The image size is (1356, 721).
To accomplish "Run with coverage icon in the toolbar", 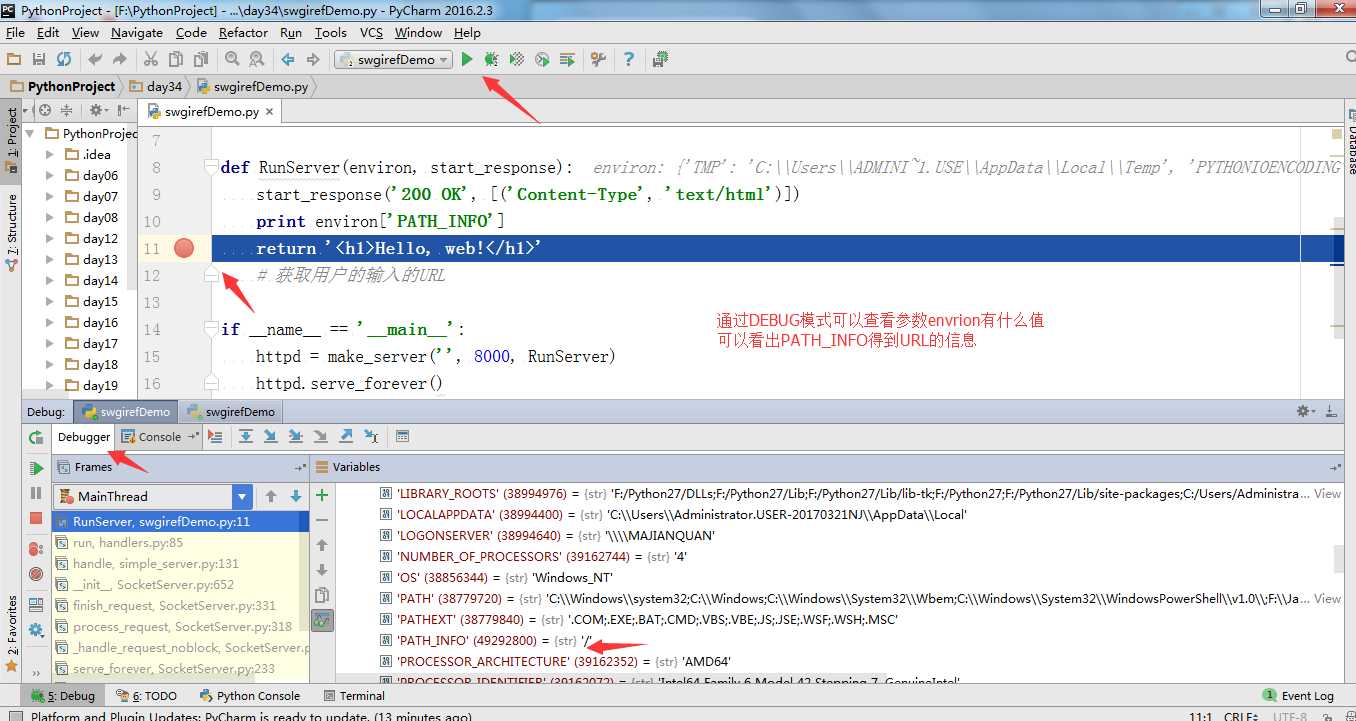I will (517, 60).
